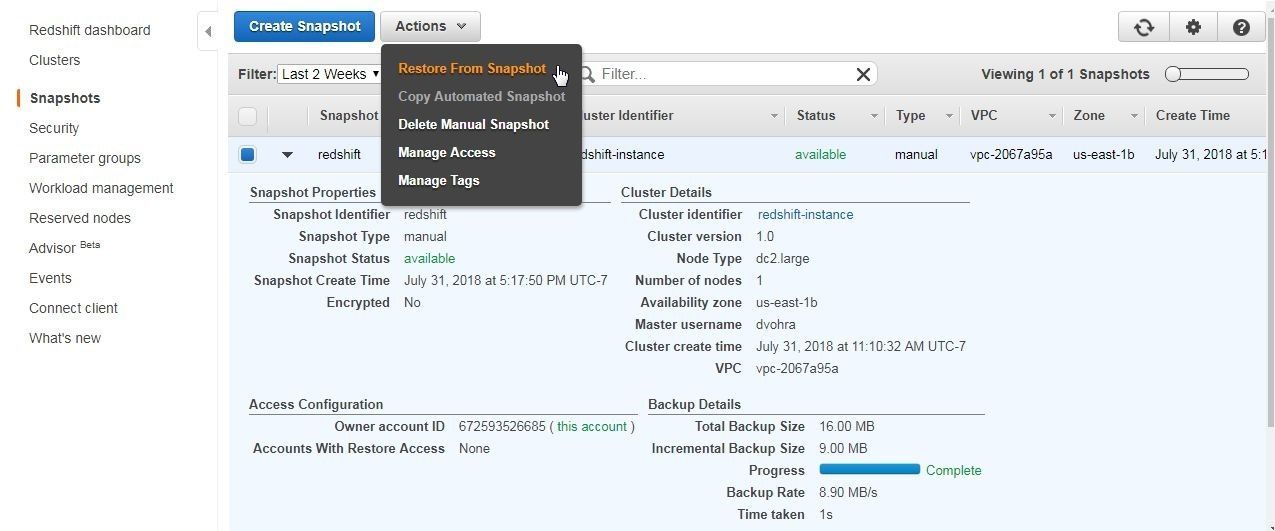Screen dimensions: 1275x531
Task: Select Manage Tags from Actions menu
Action: (x=439, y=181)
